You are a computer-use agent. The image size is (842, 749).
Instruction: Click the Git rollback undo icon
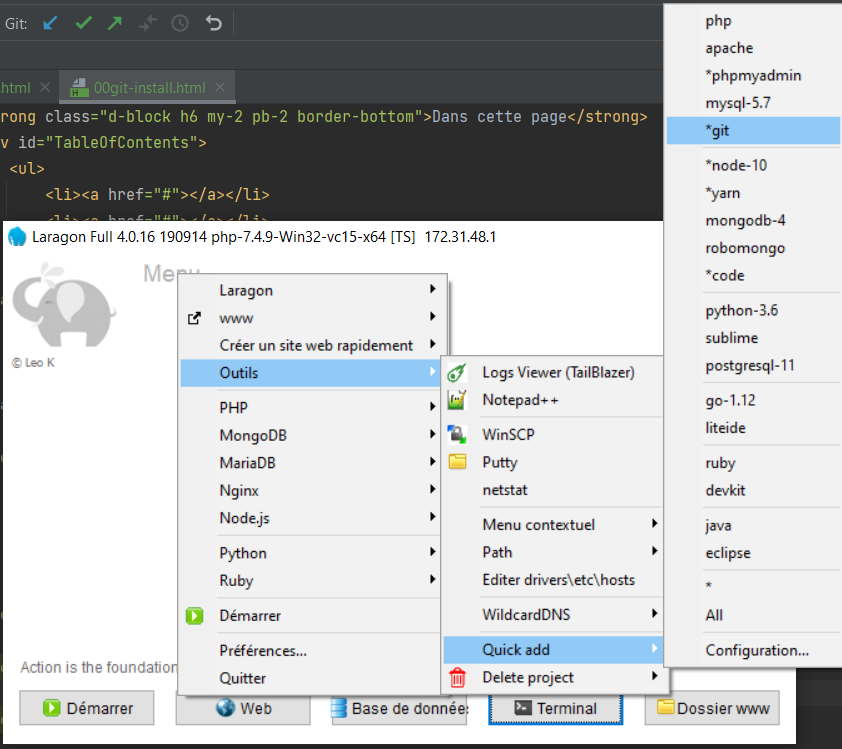click(x=213, y=23)
